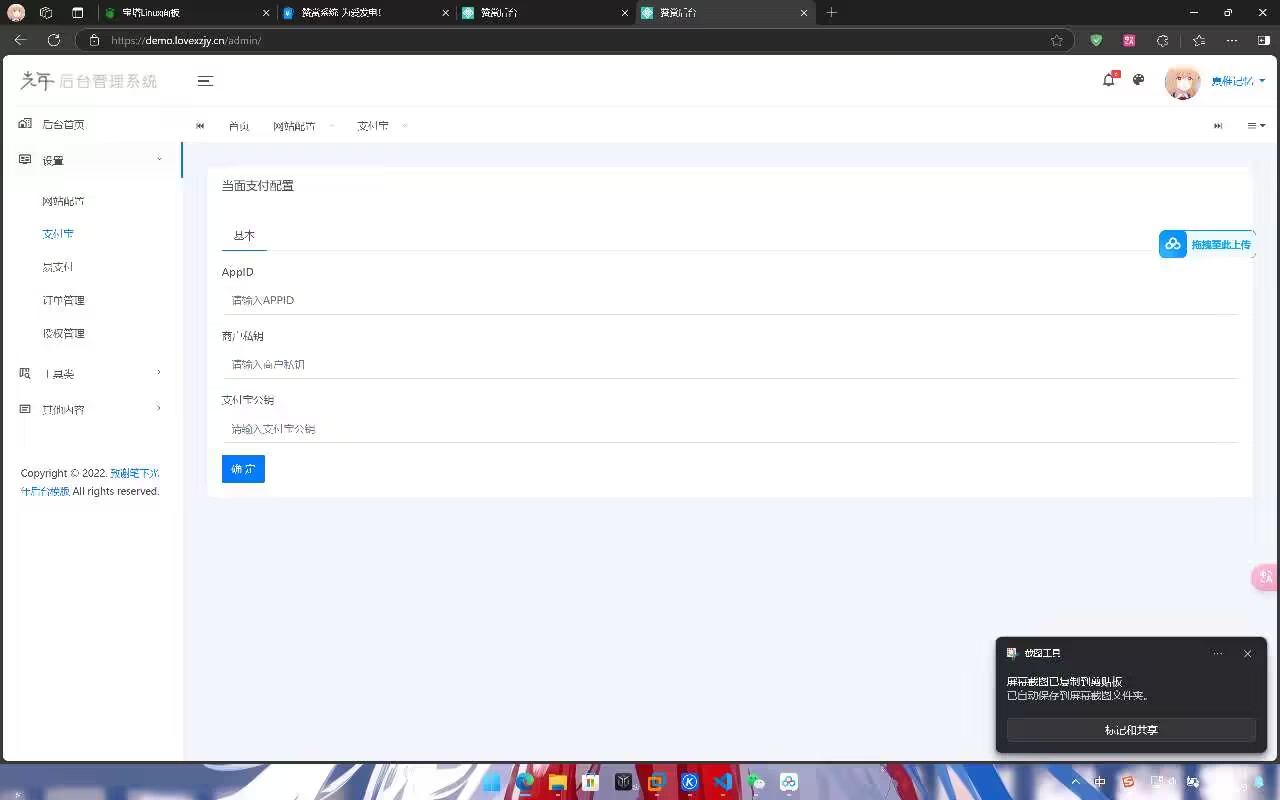Open Visual Studio Code from the taskbar

(722, 782)
